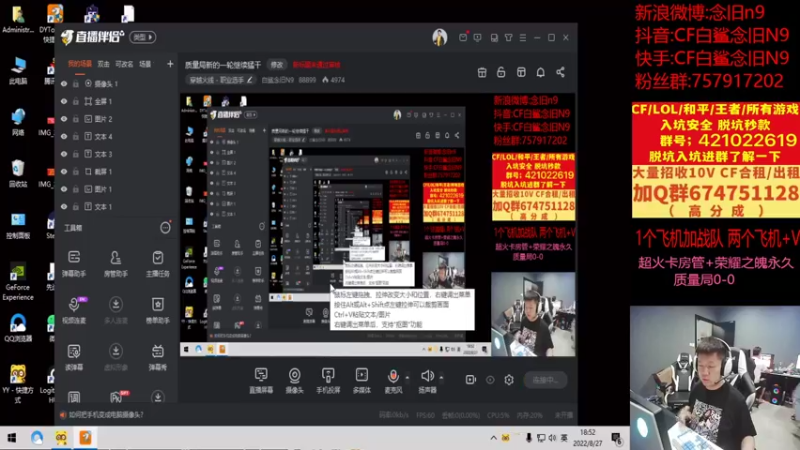Hide the 图片 2 source

64,119
